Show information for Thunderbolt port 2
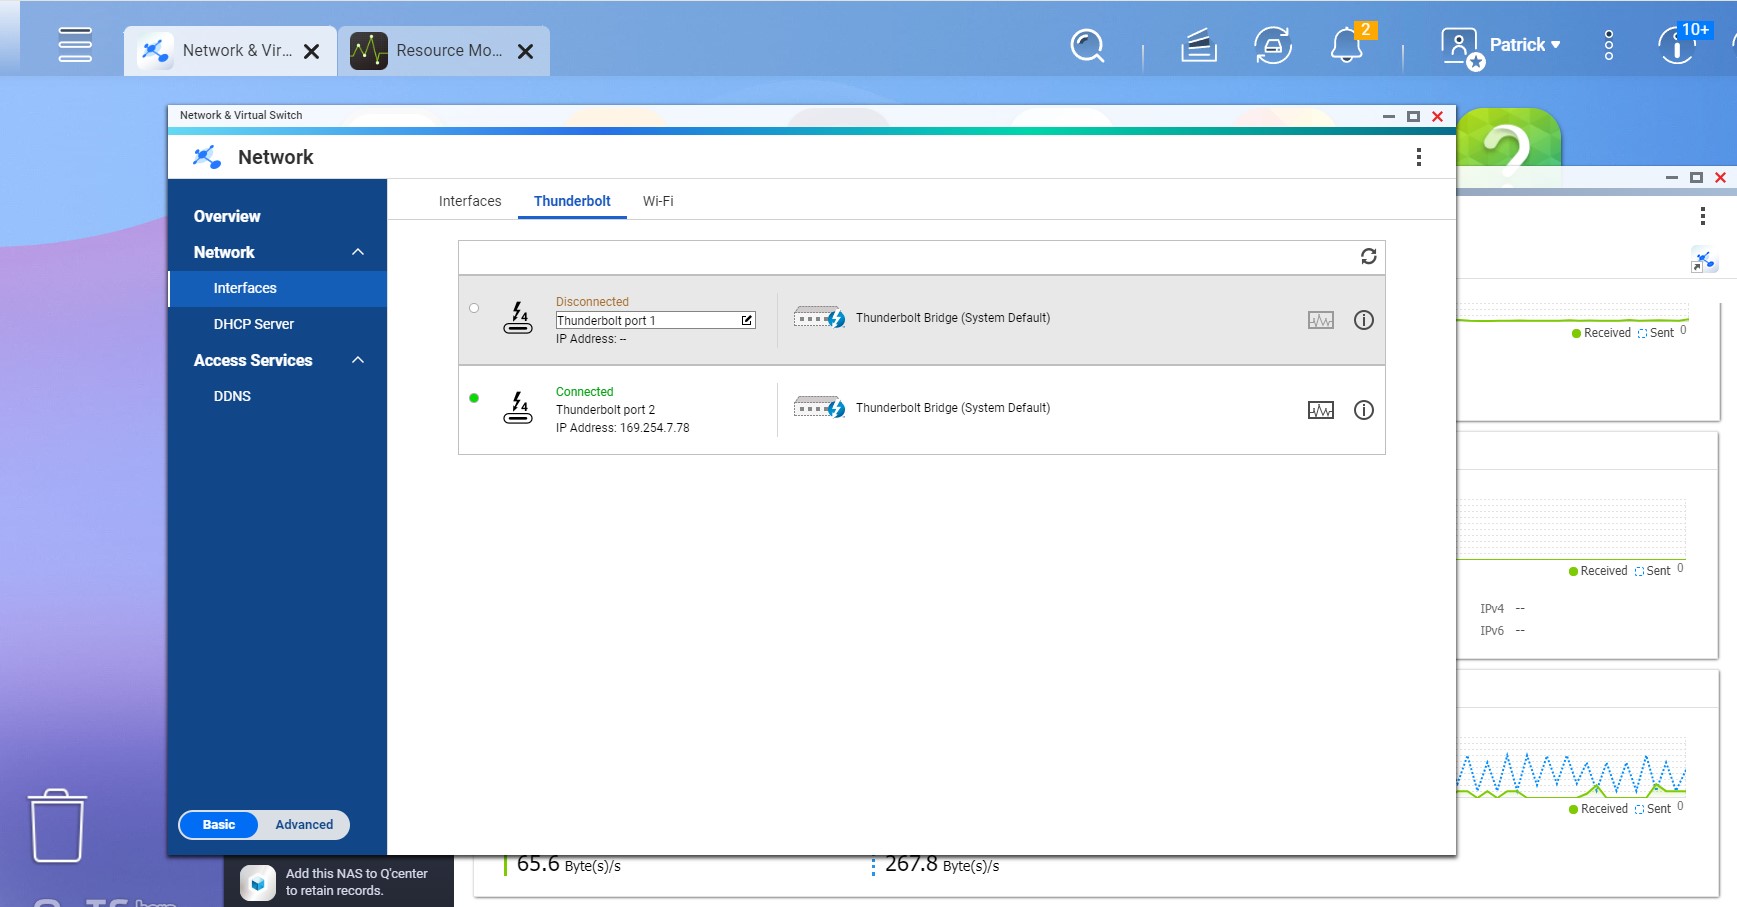Viewport: 1737px width, 907px height. tap(1364, 410)
